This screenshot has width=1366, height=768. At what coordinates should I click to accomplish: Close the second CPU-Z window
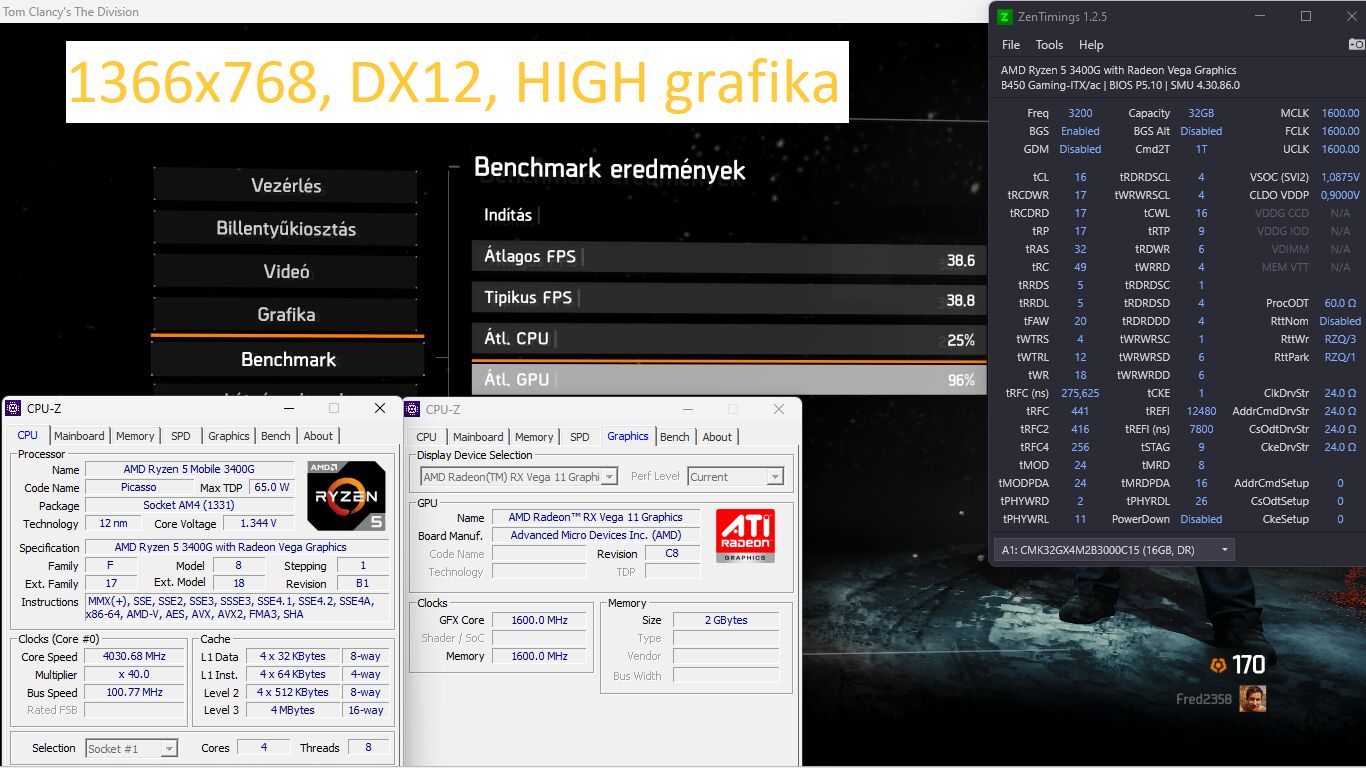point(779,409)
